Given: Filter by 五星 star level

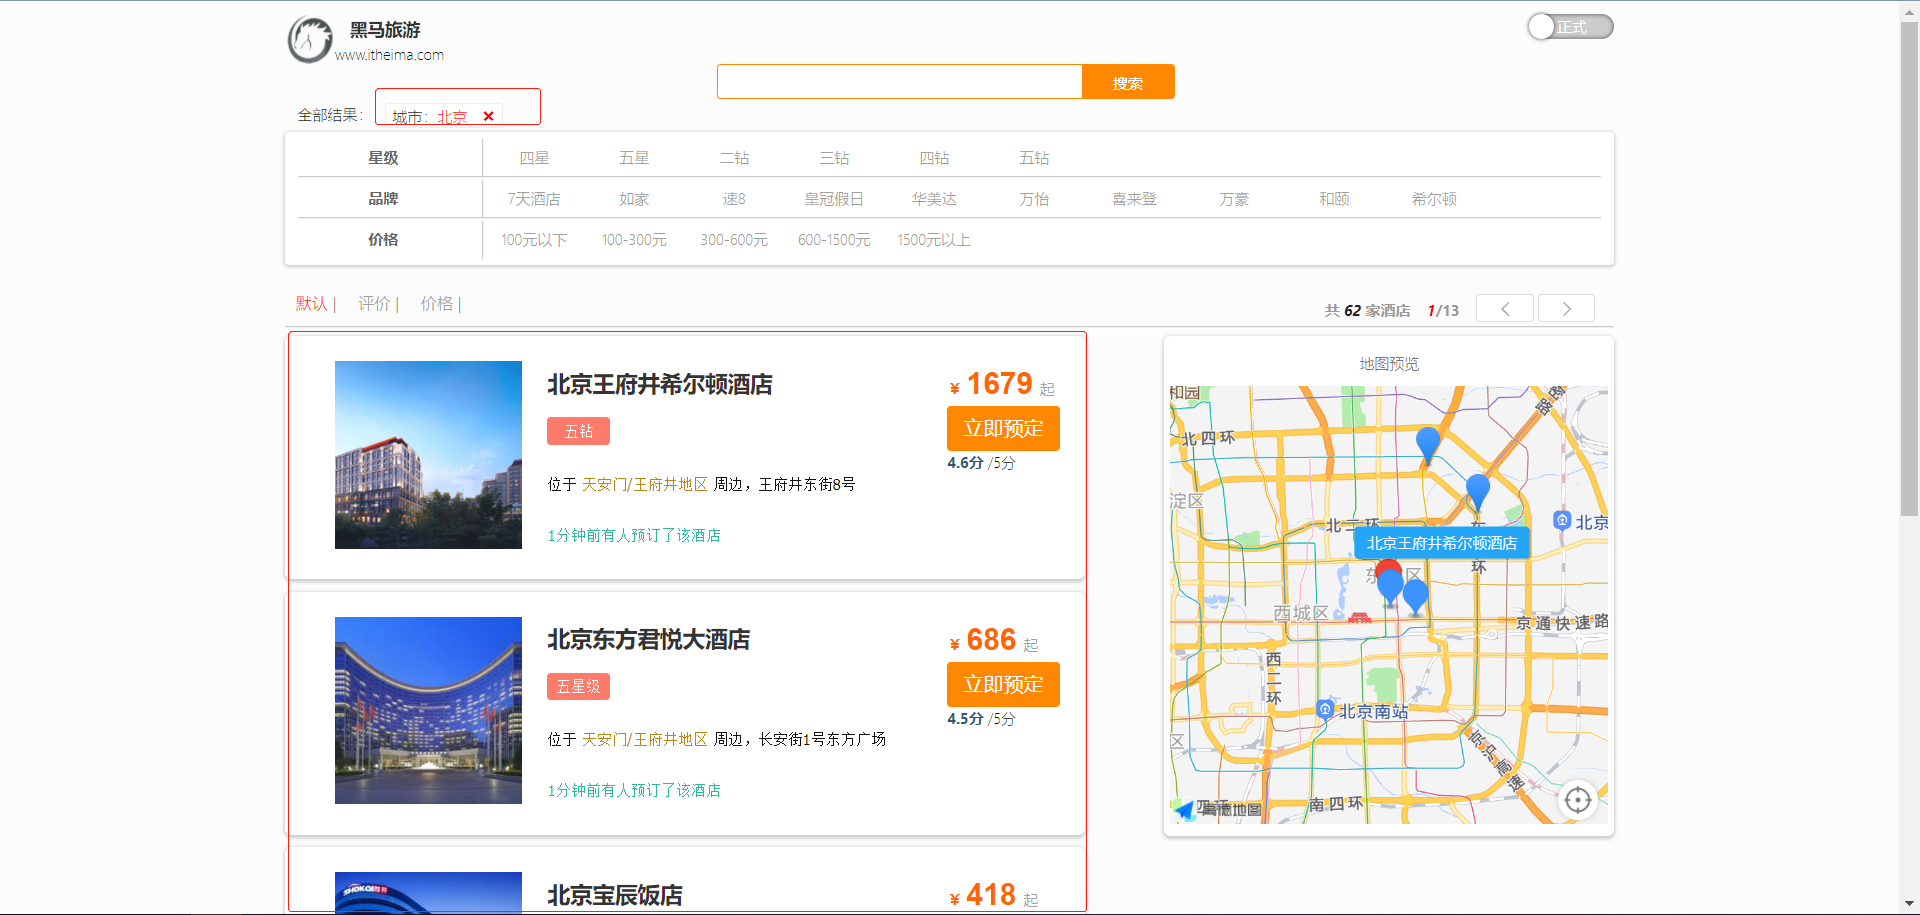Looking at the screenshot, I should pyautogui.click(x=634, y=158).
